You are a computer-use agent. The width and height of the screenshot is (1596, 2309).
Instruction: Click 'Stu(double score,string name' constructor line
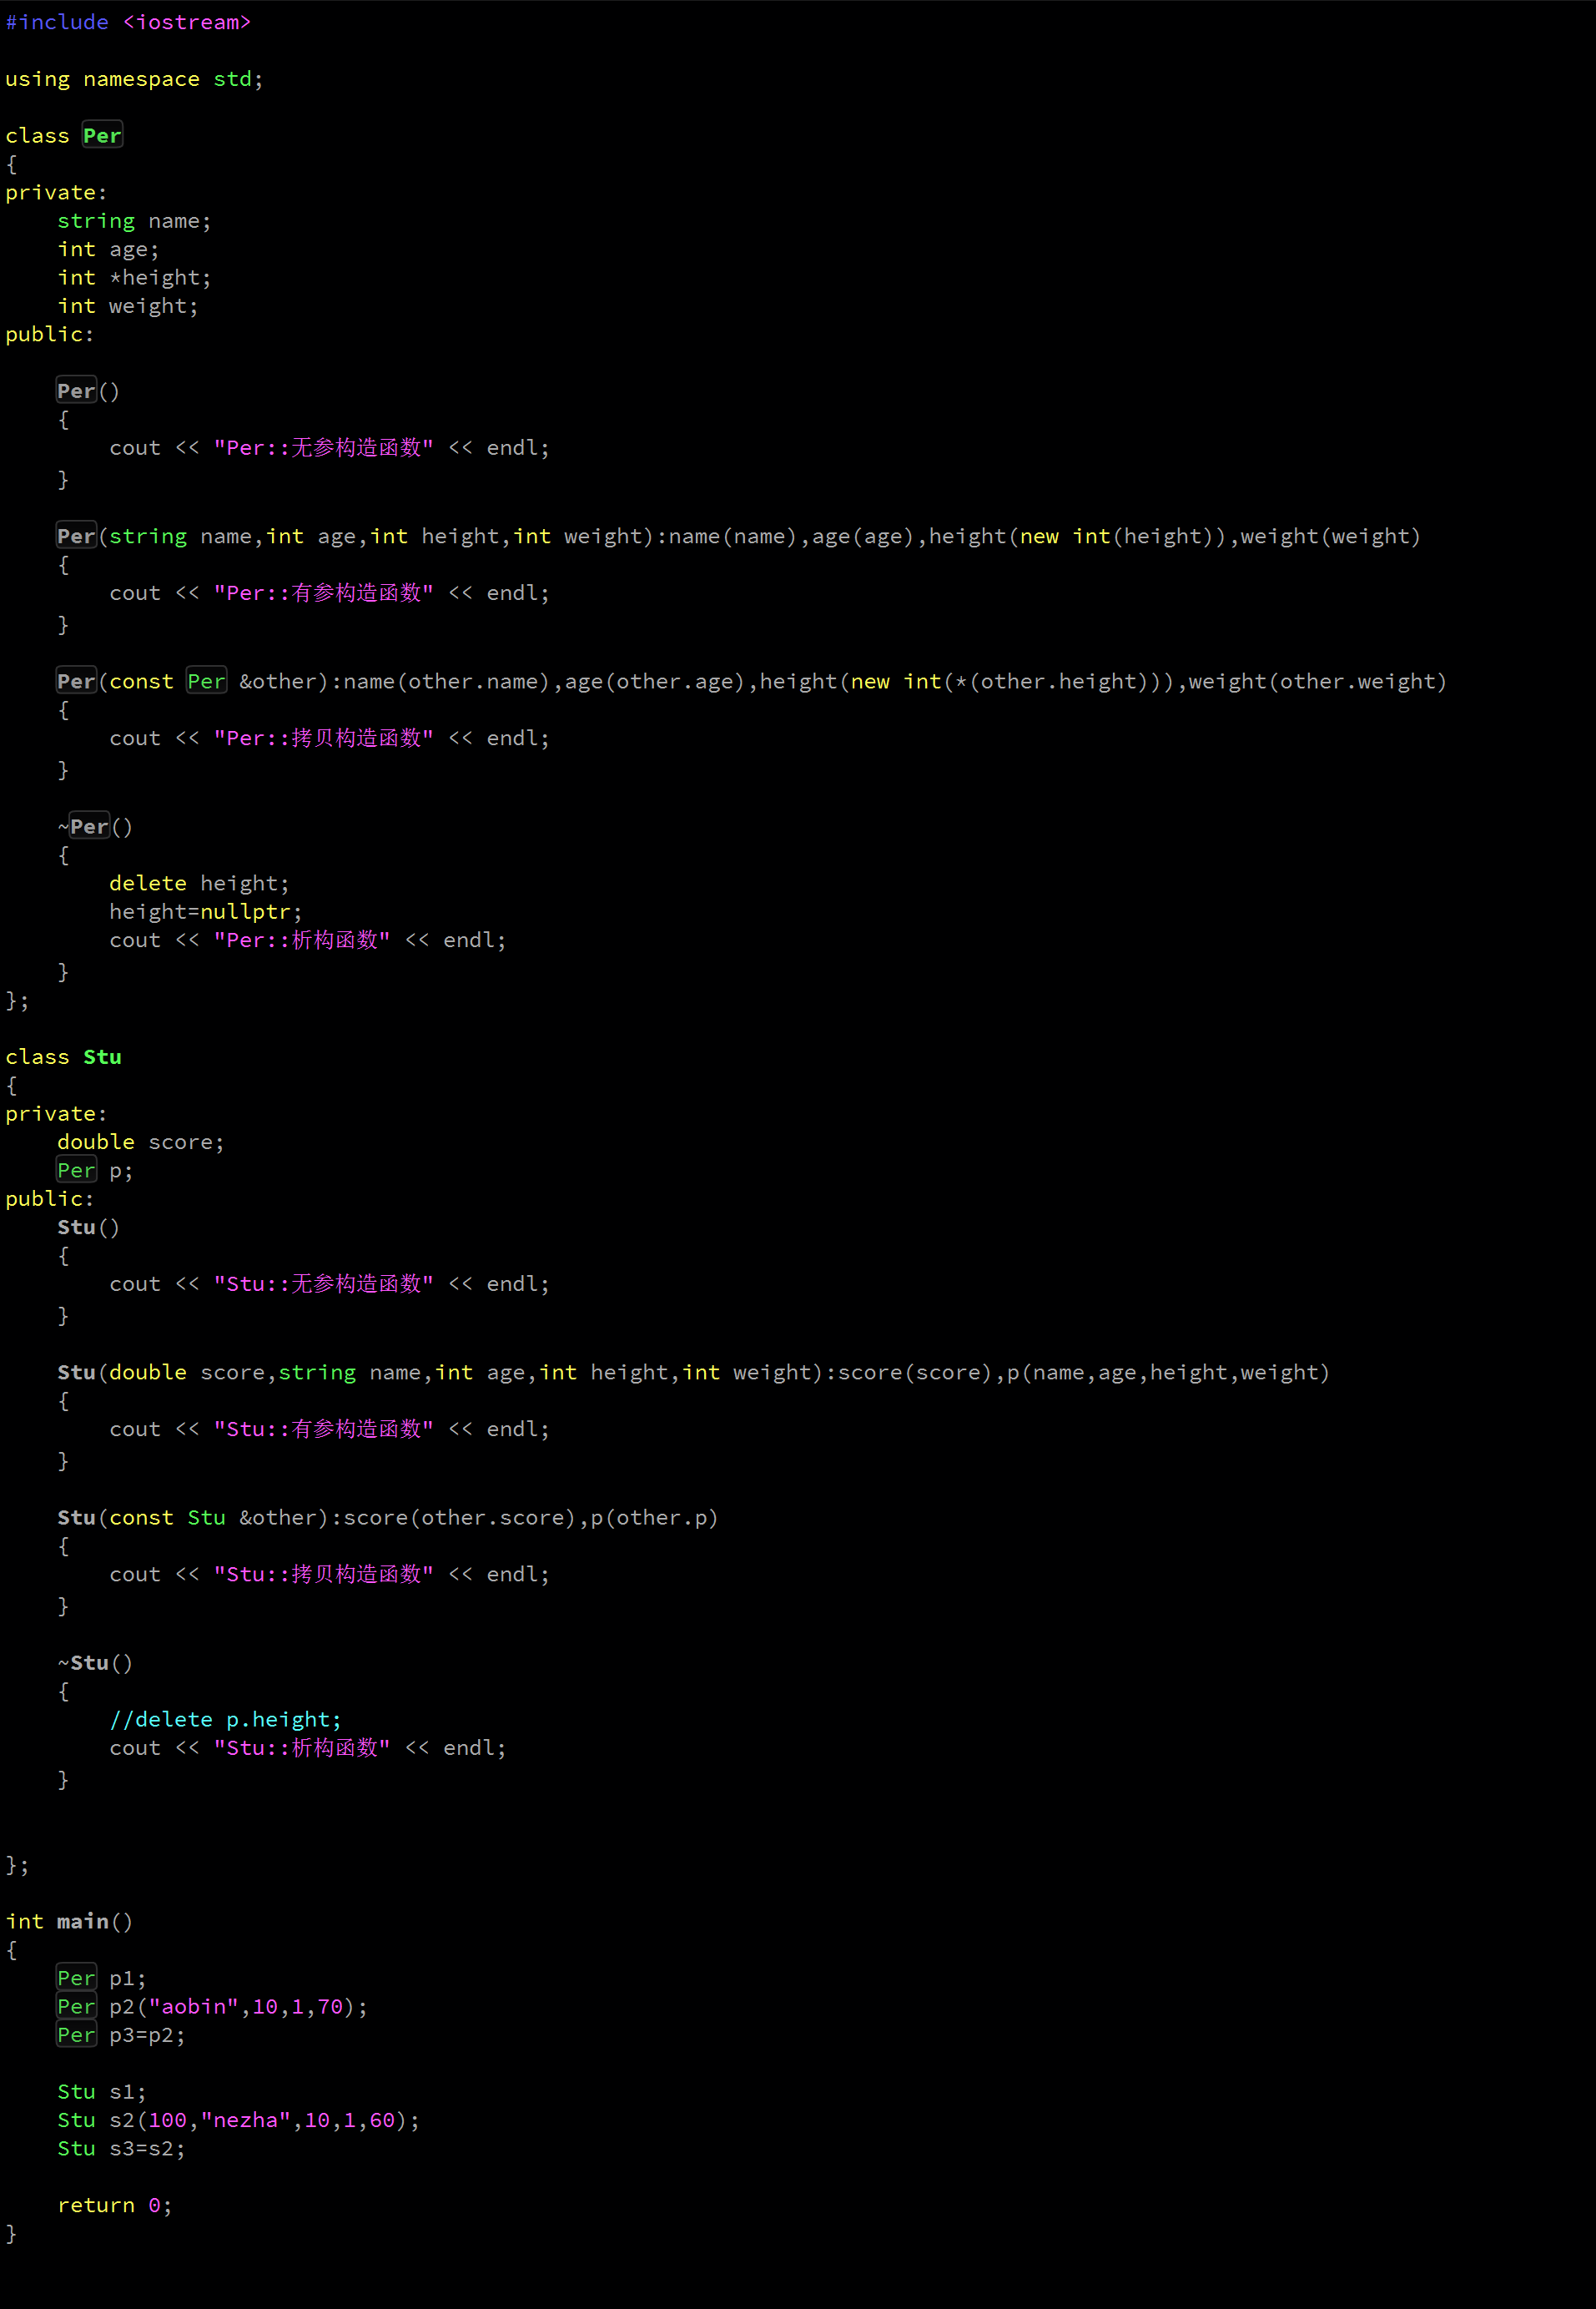(693, 1373)
